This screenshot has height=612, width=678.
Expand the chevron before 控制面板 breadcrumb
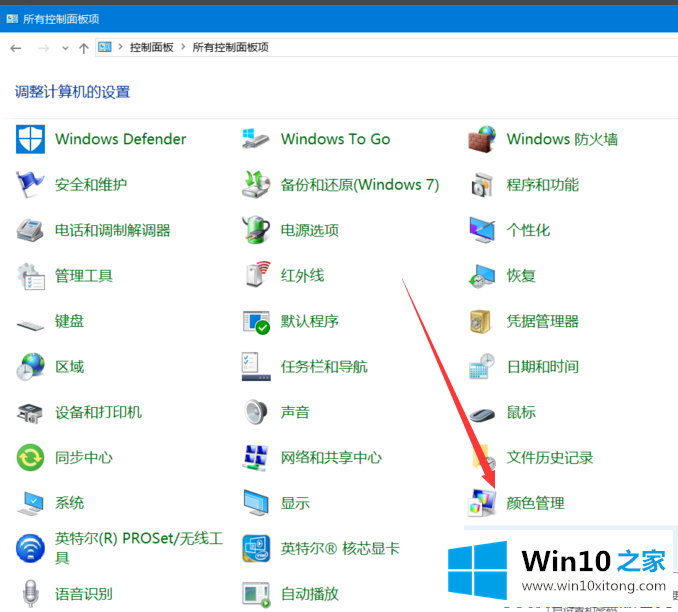pyautogui.click(x=121, y=47)
